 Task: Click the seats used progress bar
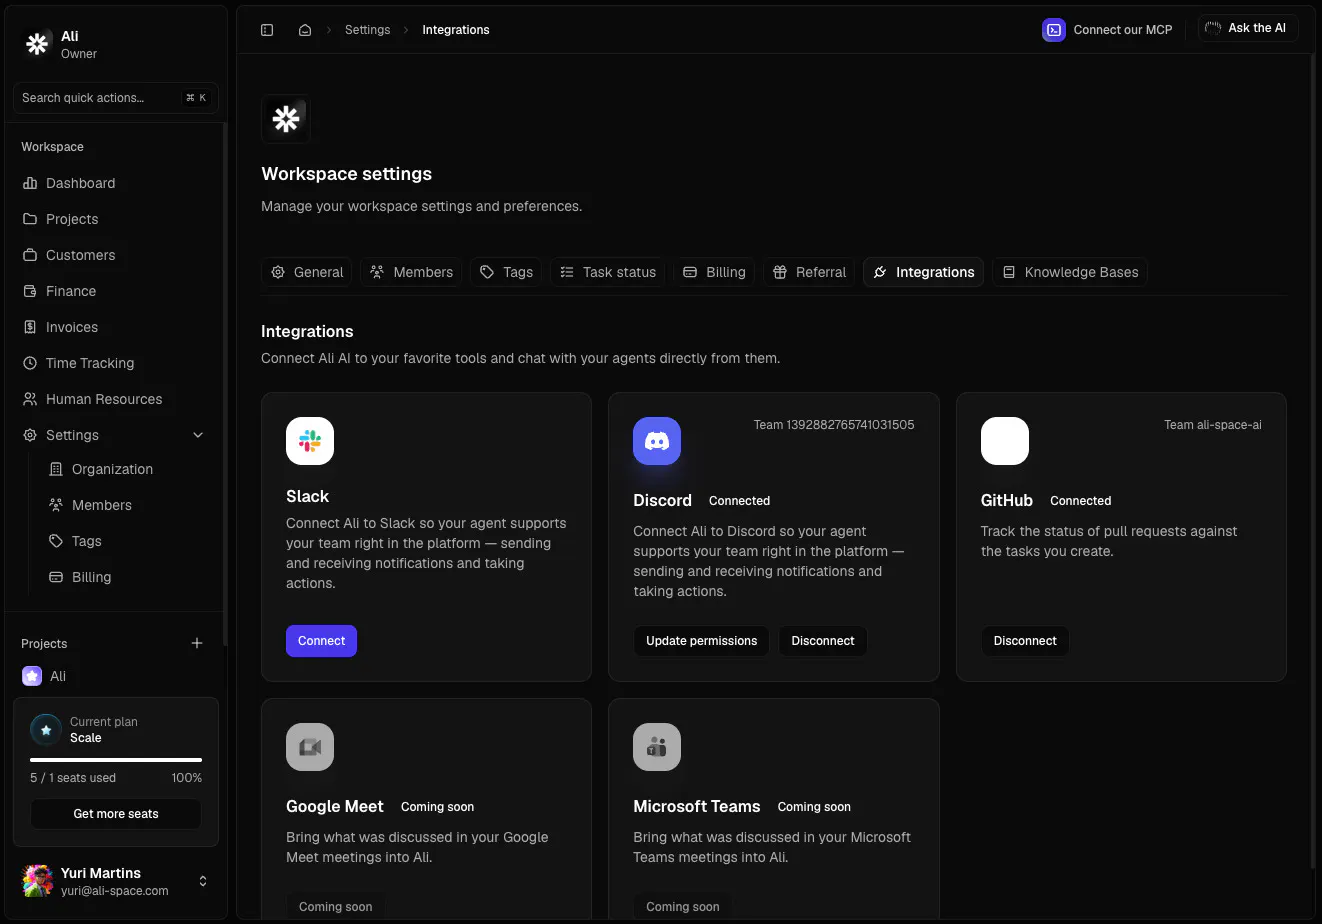tap(116, 760)
